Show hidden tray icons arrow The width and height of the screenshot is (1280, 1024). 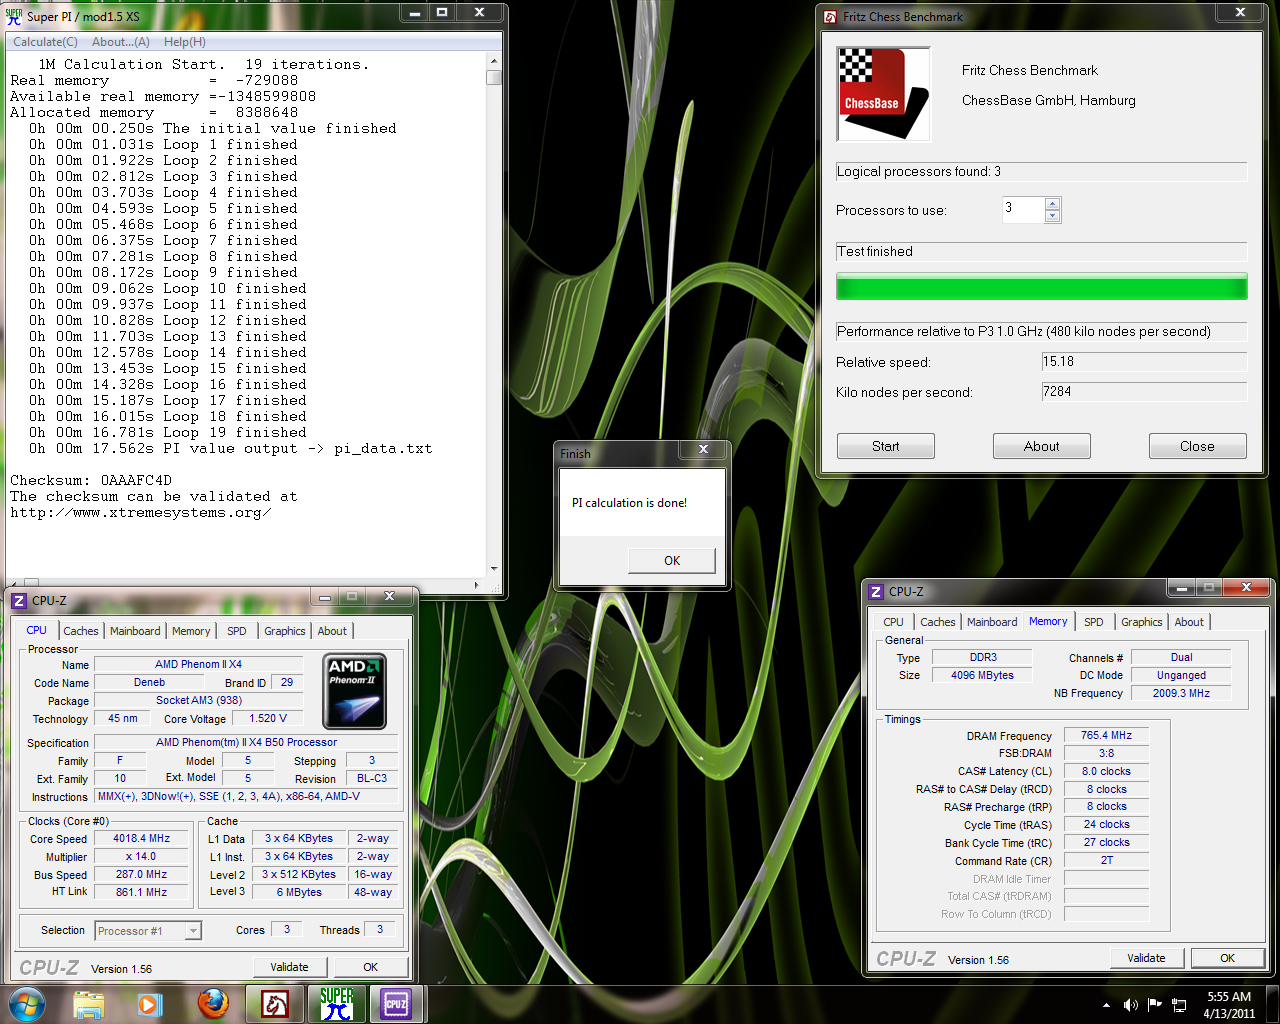pyautogui.click(x=1106, y=1005)
